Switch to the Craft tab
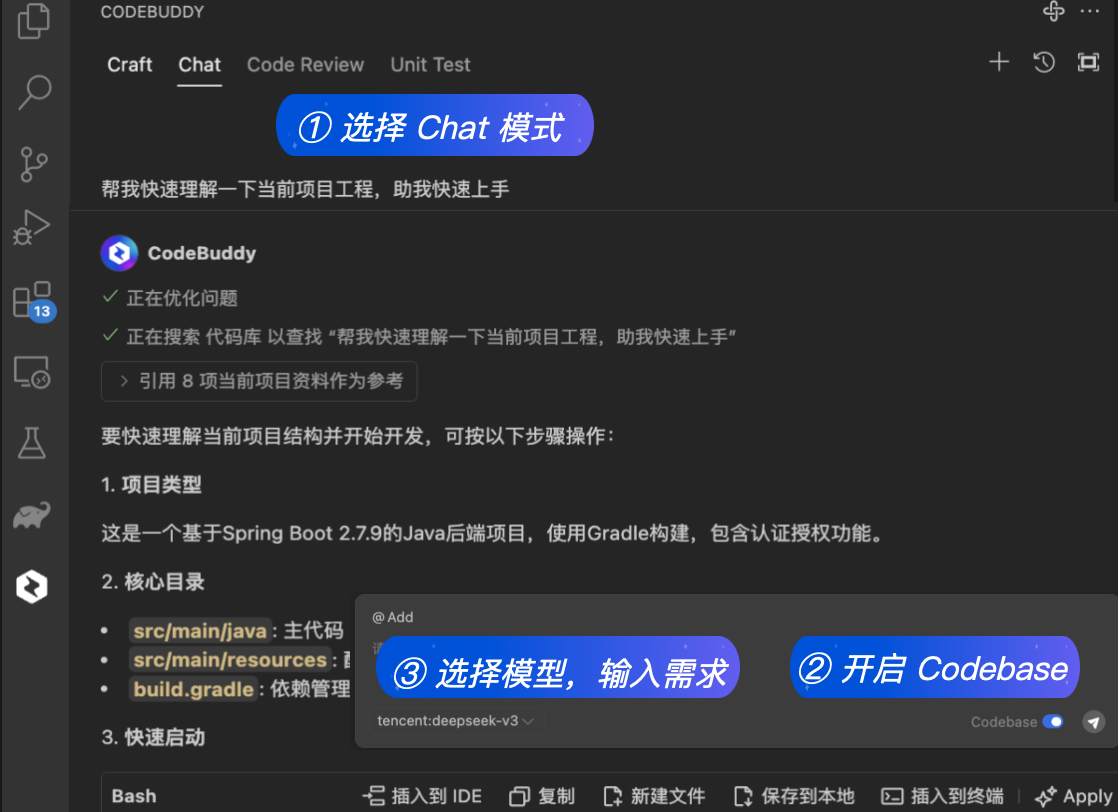 [x=130, y=65]
